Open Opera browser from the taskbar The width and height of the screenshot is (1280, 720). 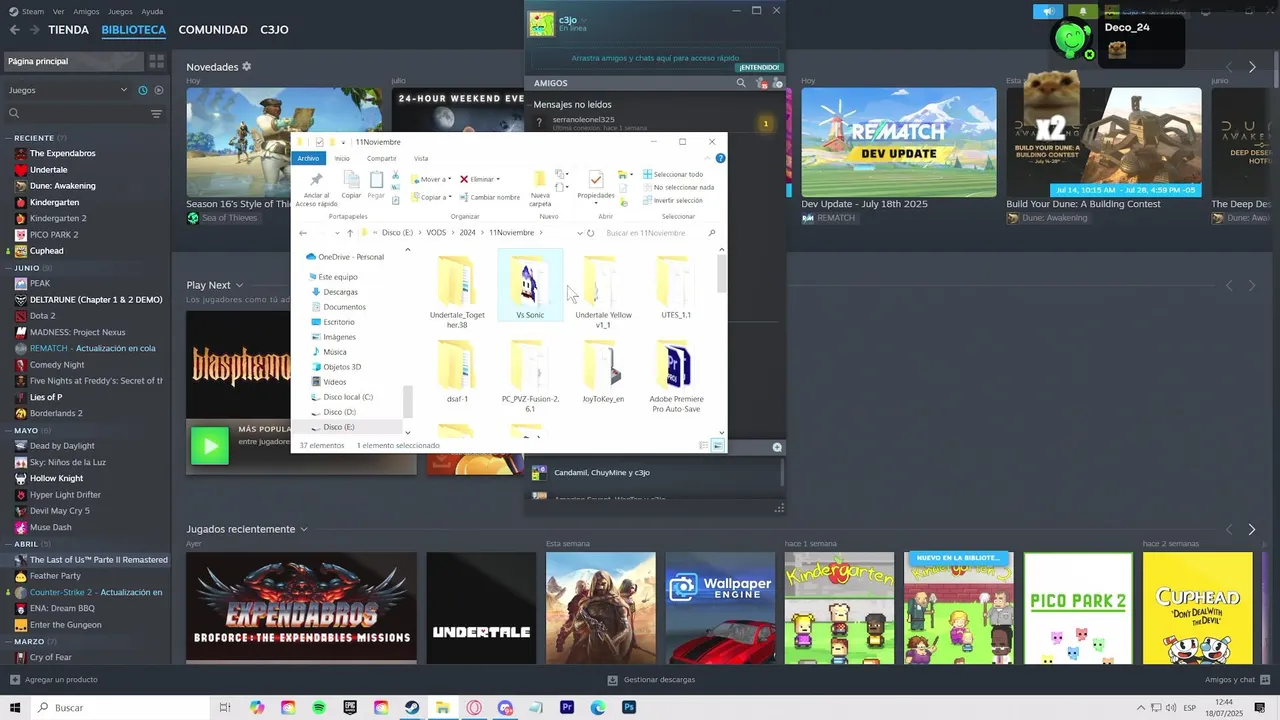pos(474,707)
